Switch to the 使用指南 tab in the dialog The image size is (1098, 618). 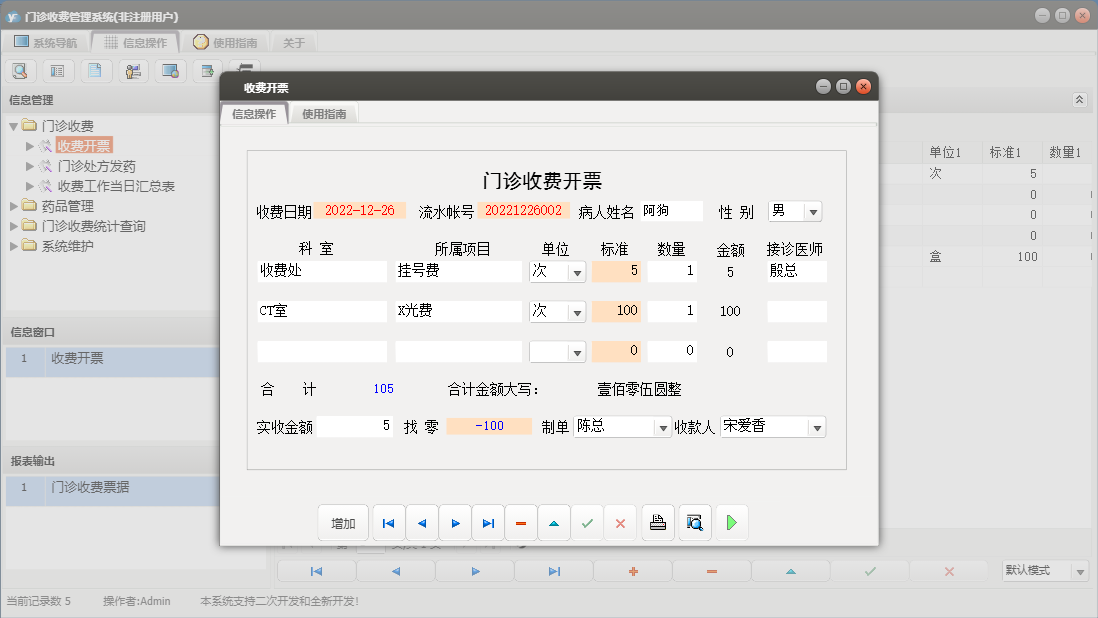(x=324, y=114)
